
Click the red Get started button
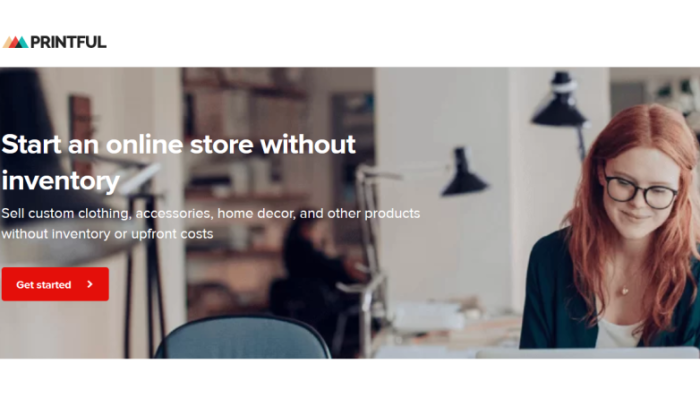pos(55,284)
